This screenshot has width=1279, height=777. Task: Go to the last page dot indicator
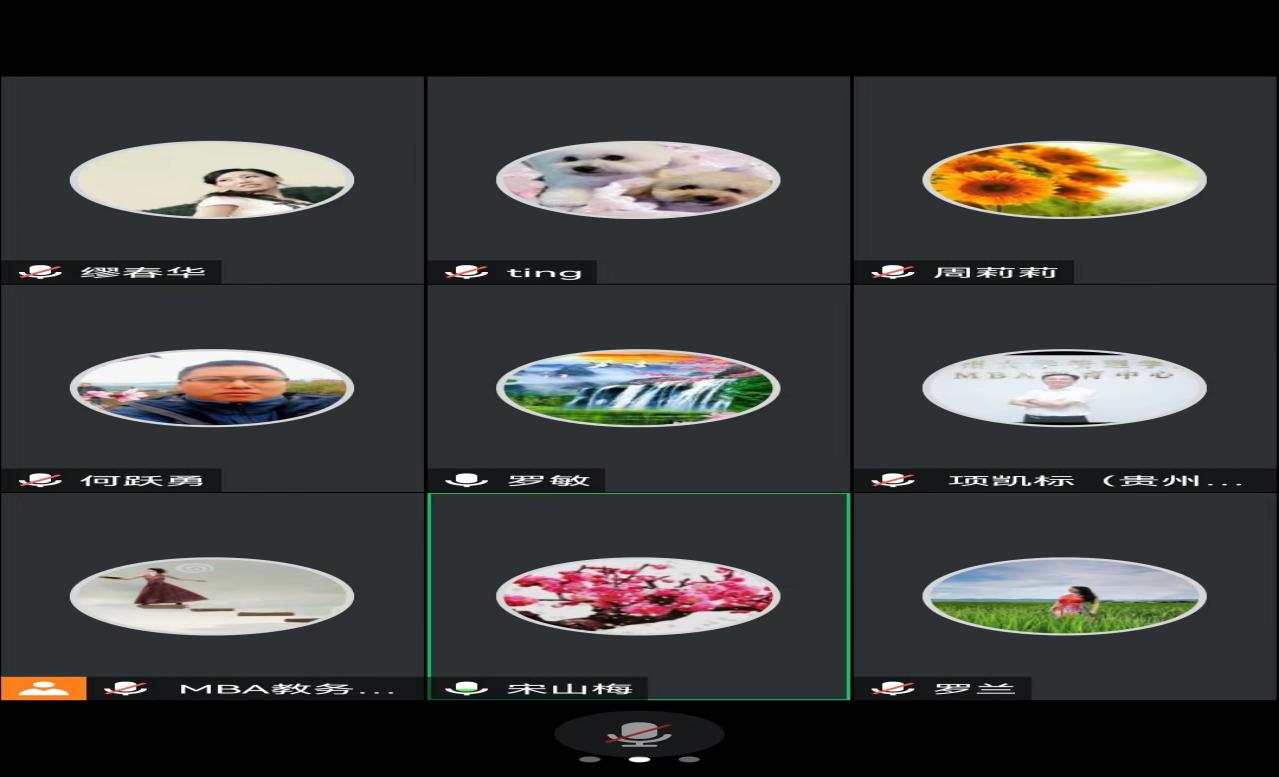pyautogui.click(x=689, y=759)
